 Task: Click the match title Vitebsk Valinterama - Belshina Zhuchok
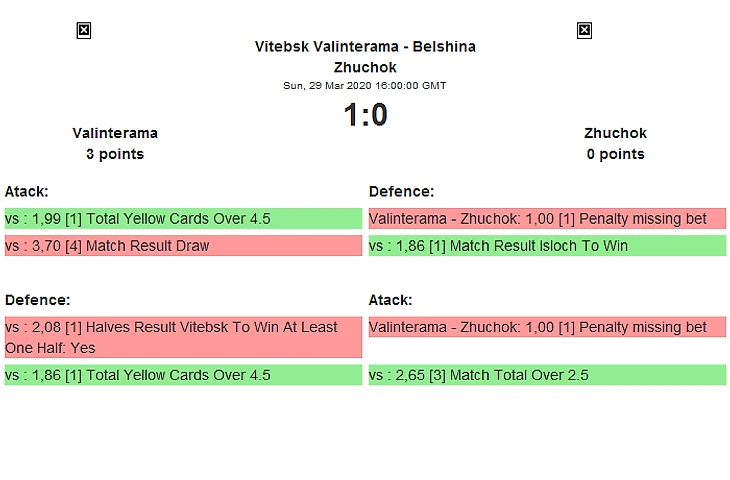[x=365, y=57]
